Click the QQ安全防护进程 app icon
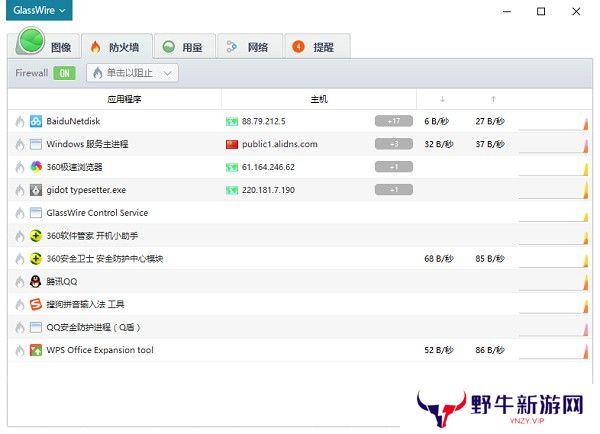The image size is (600, 434). (x=36, y=327)
